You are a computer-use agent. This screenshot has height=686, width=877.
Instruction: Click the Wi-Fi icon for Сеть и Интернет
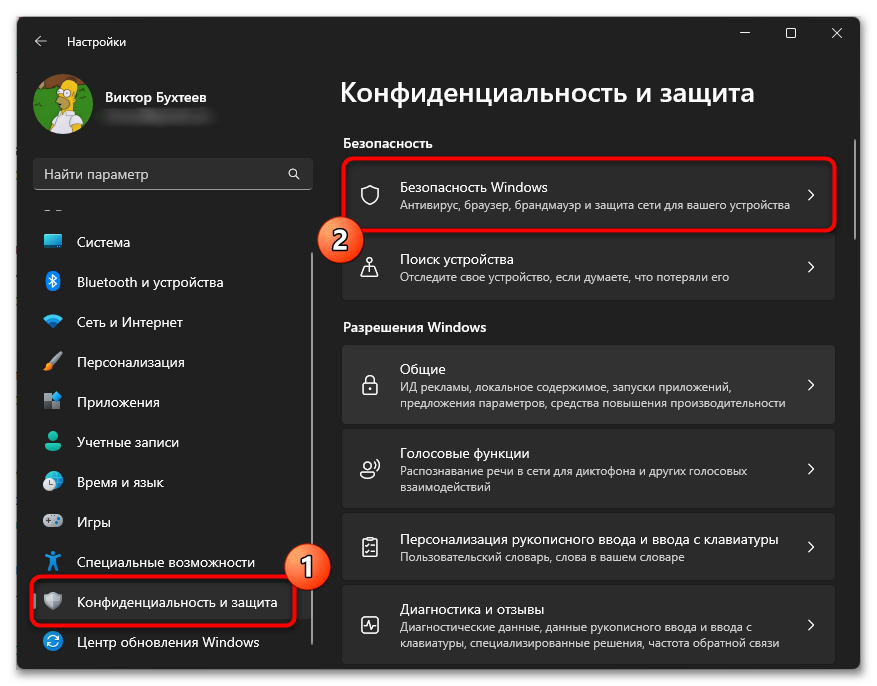tap(53, 321)
